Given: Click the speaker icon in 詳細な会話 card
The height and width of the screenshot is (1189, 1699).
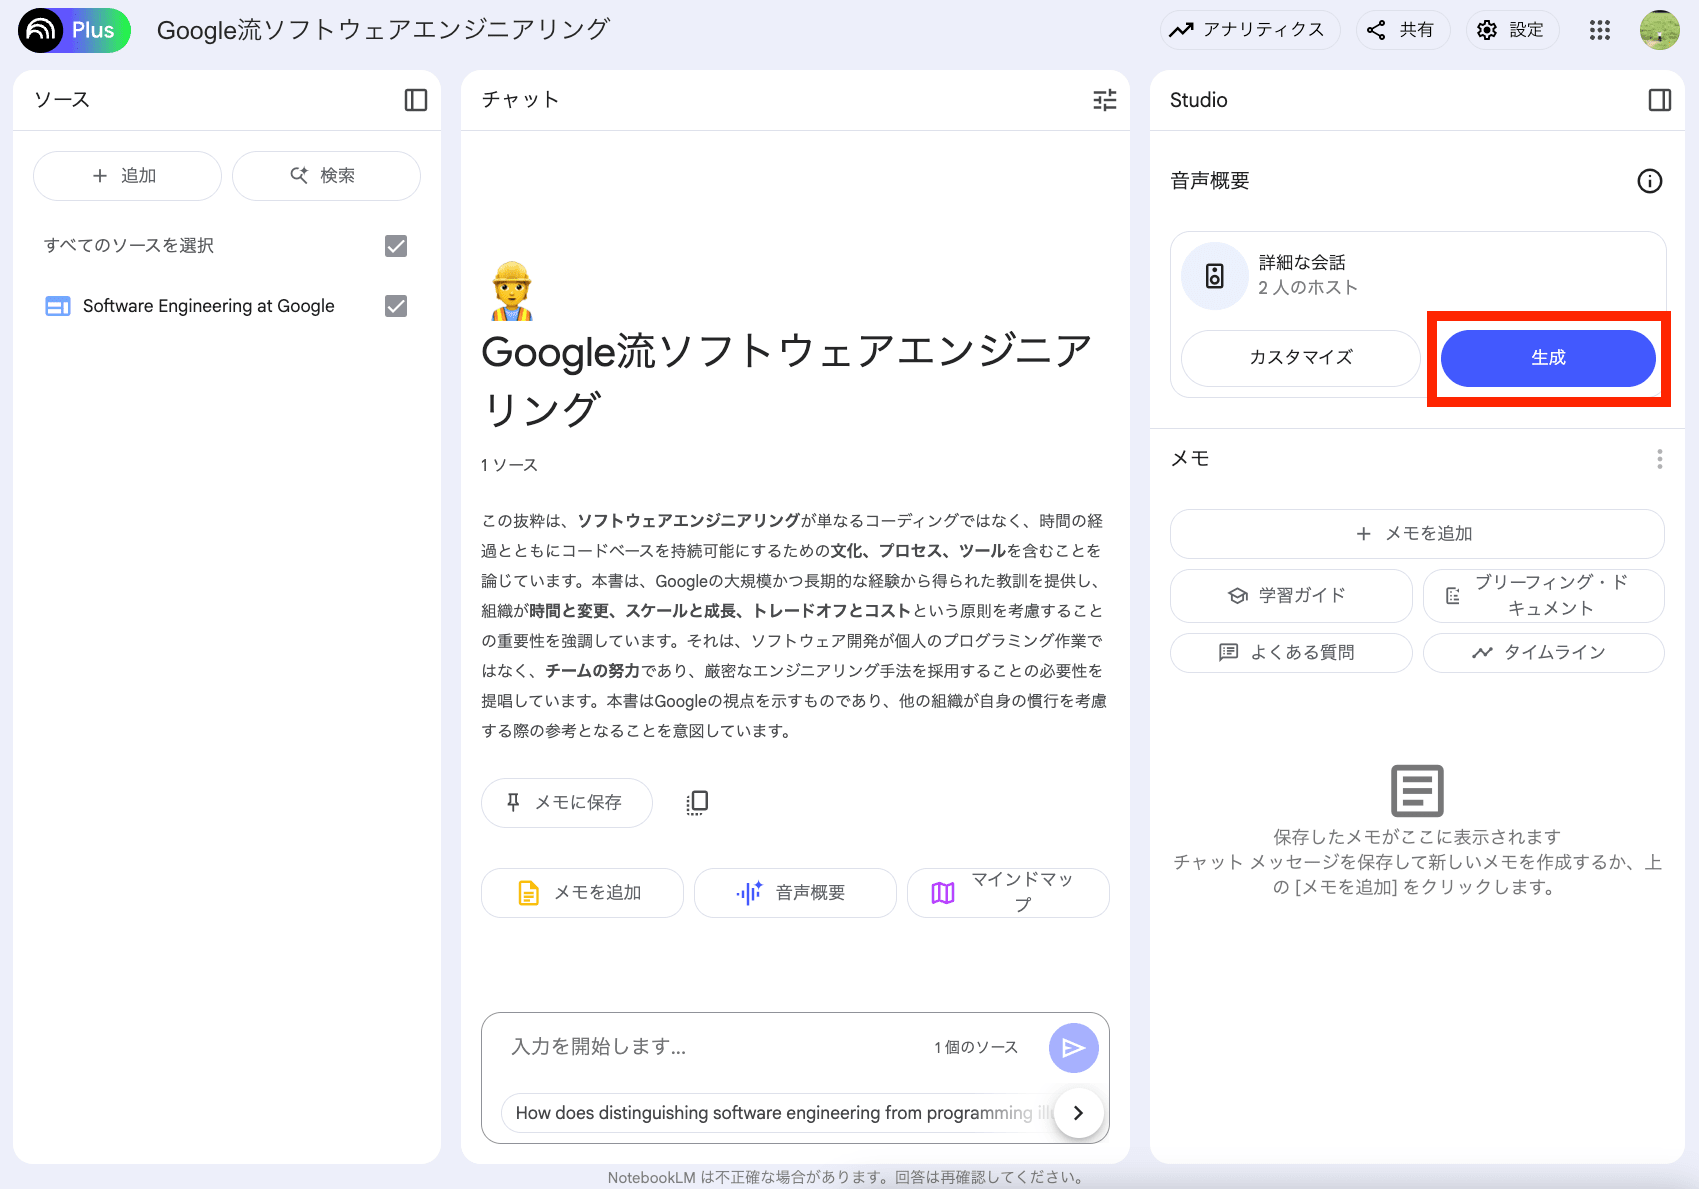Looking at the screenshot, I should (x=1215, y=276).
